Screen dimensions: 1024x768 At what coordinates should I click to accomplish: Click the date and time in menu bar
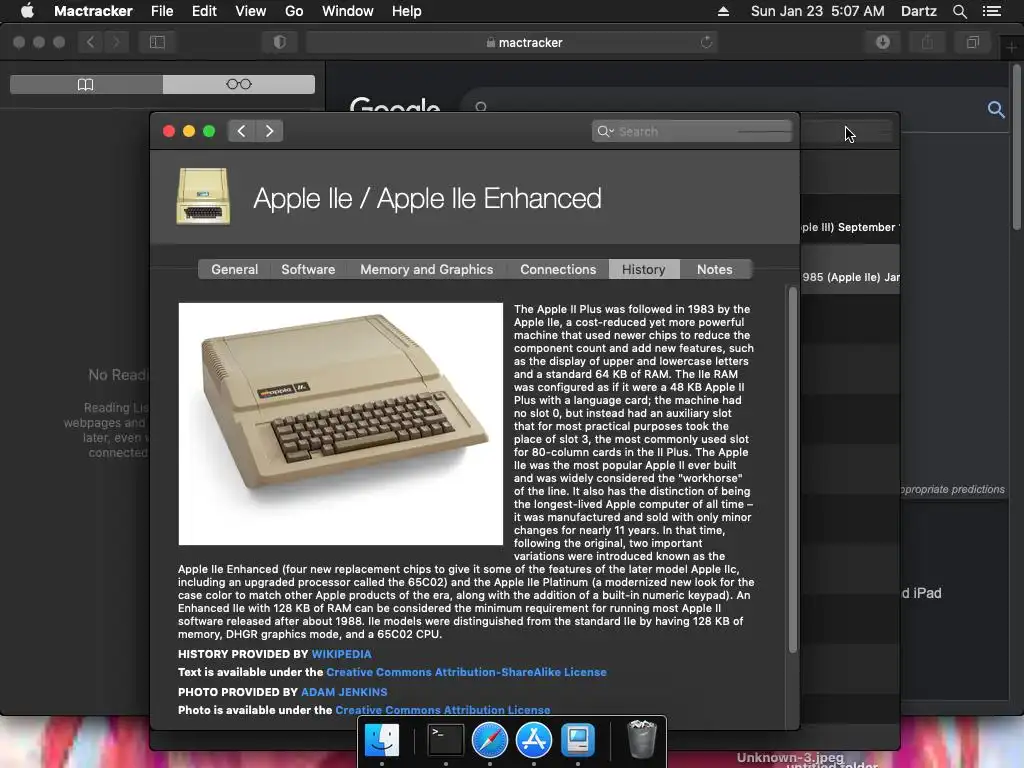click(x=818, y=11)
